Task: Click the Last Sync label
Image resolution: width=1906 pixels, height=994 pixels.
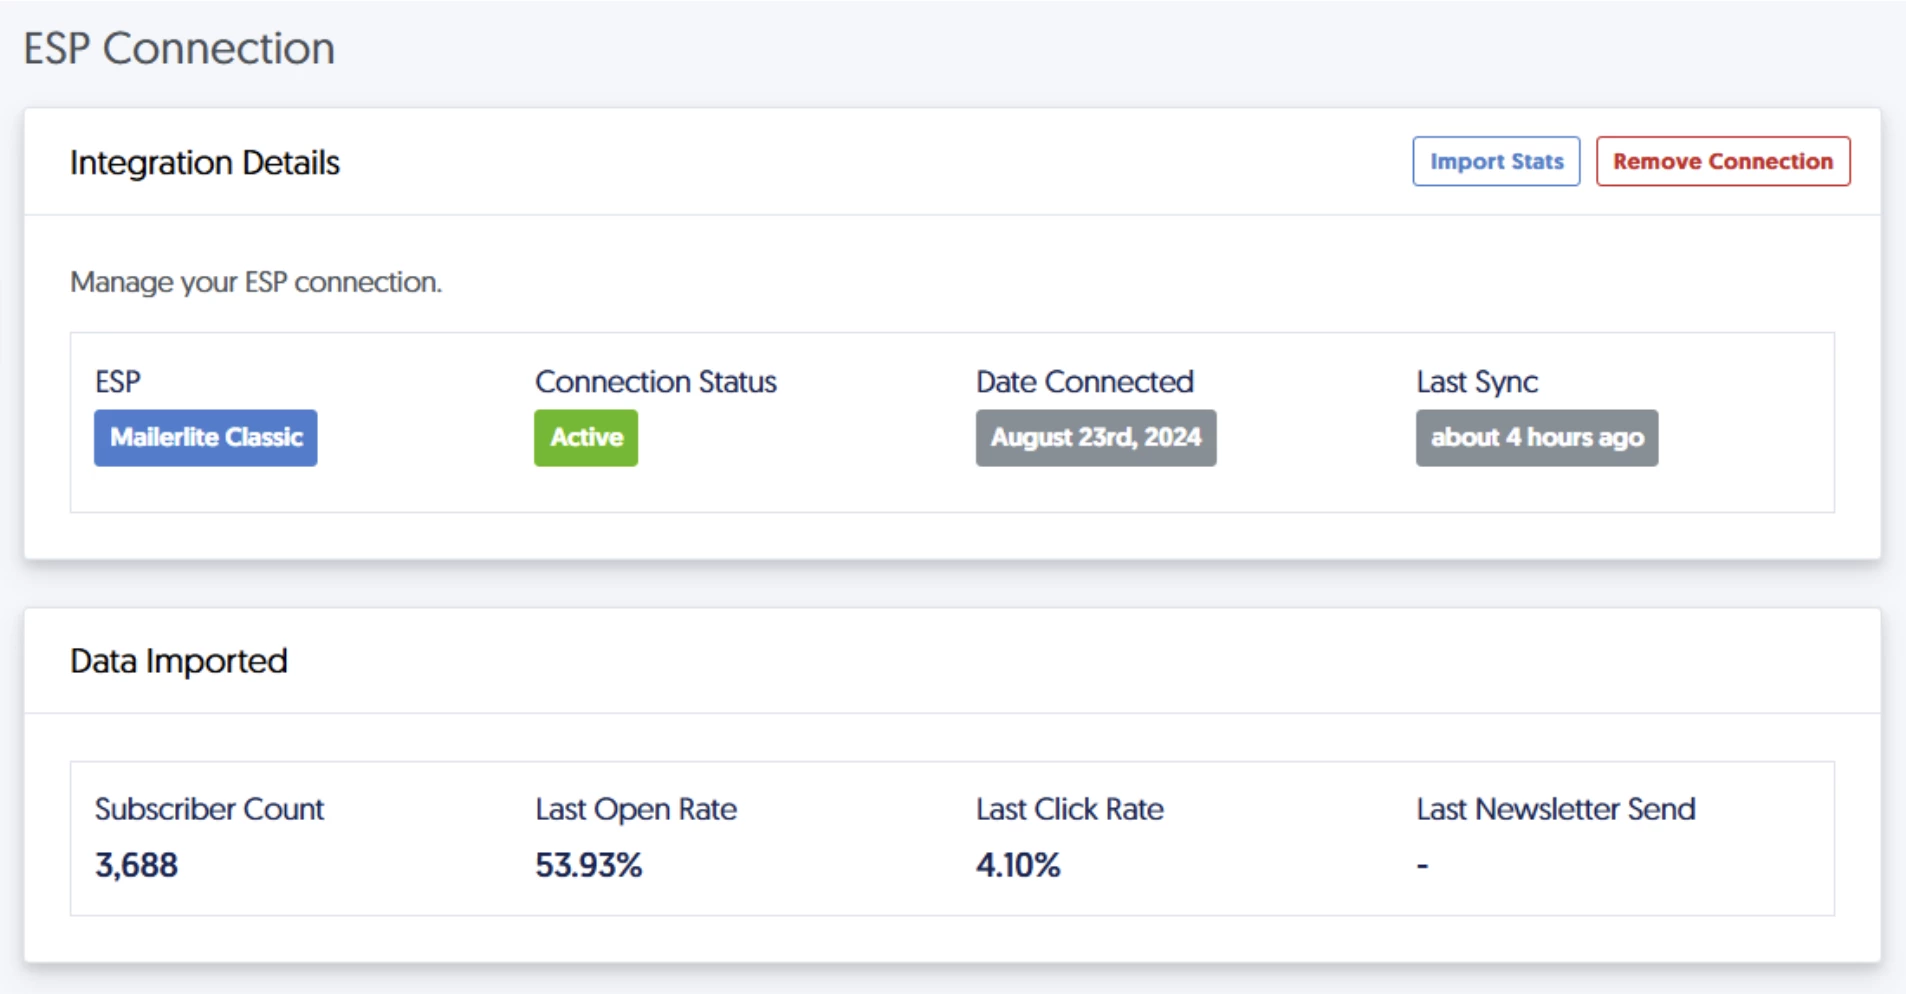Action: tap(1476, 382)
